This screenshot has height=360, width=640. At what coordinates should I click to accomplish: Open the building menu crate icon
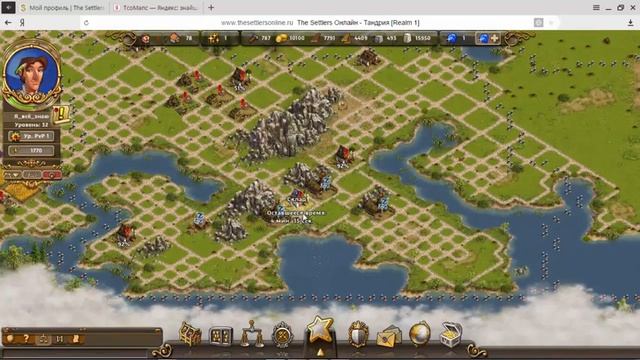point(190,334)
